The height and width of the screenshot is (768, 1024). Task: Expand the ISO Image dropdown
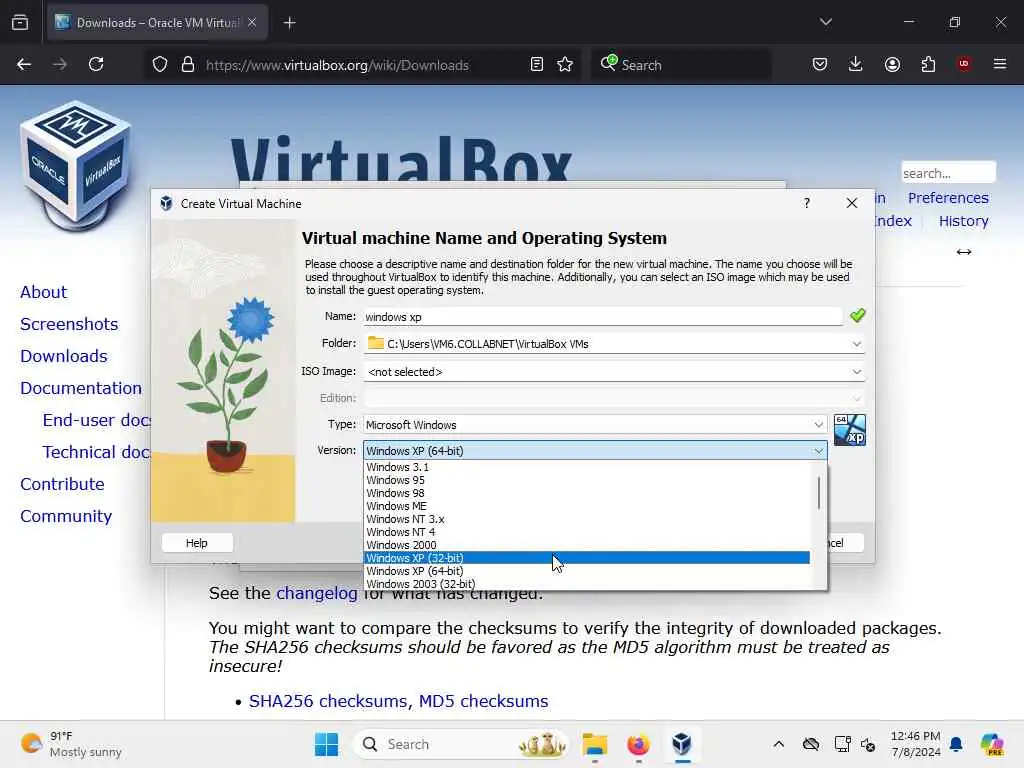[x=856, y=372]
